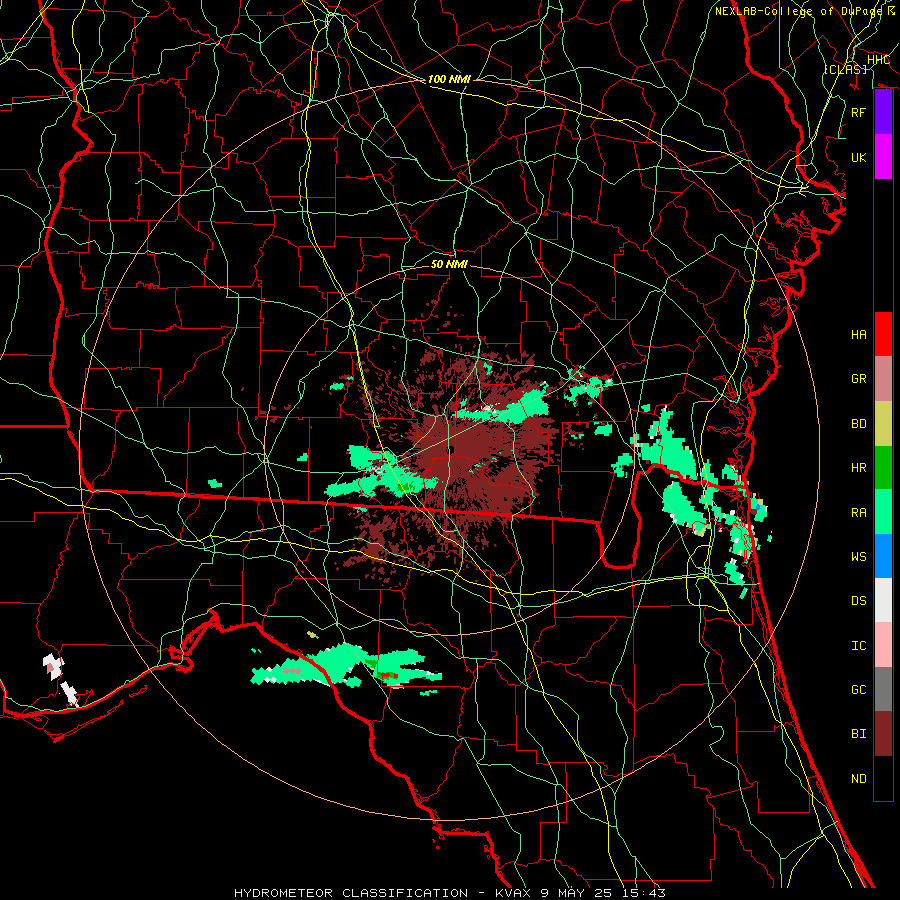Click the 50 NMI range ring label
The image size is (900, 900).
point(449,264)
